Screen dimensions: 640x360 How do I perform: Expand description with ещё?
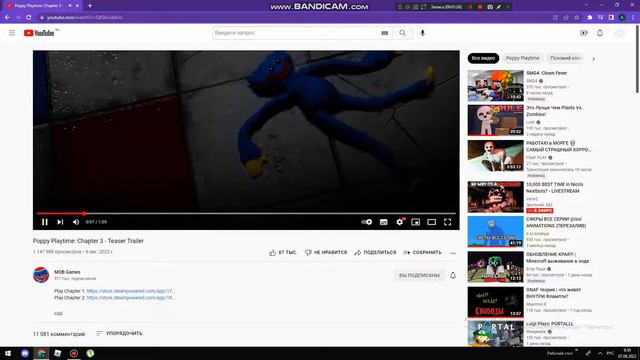(x=58, y=313)
